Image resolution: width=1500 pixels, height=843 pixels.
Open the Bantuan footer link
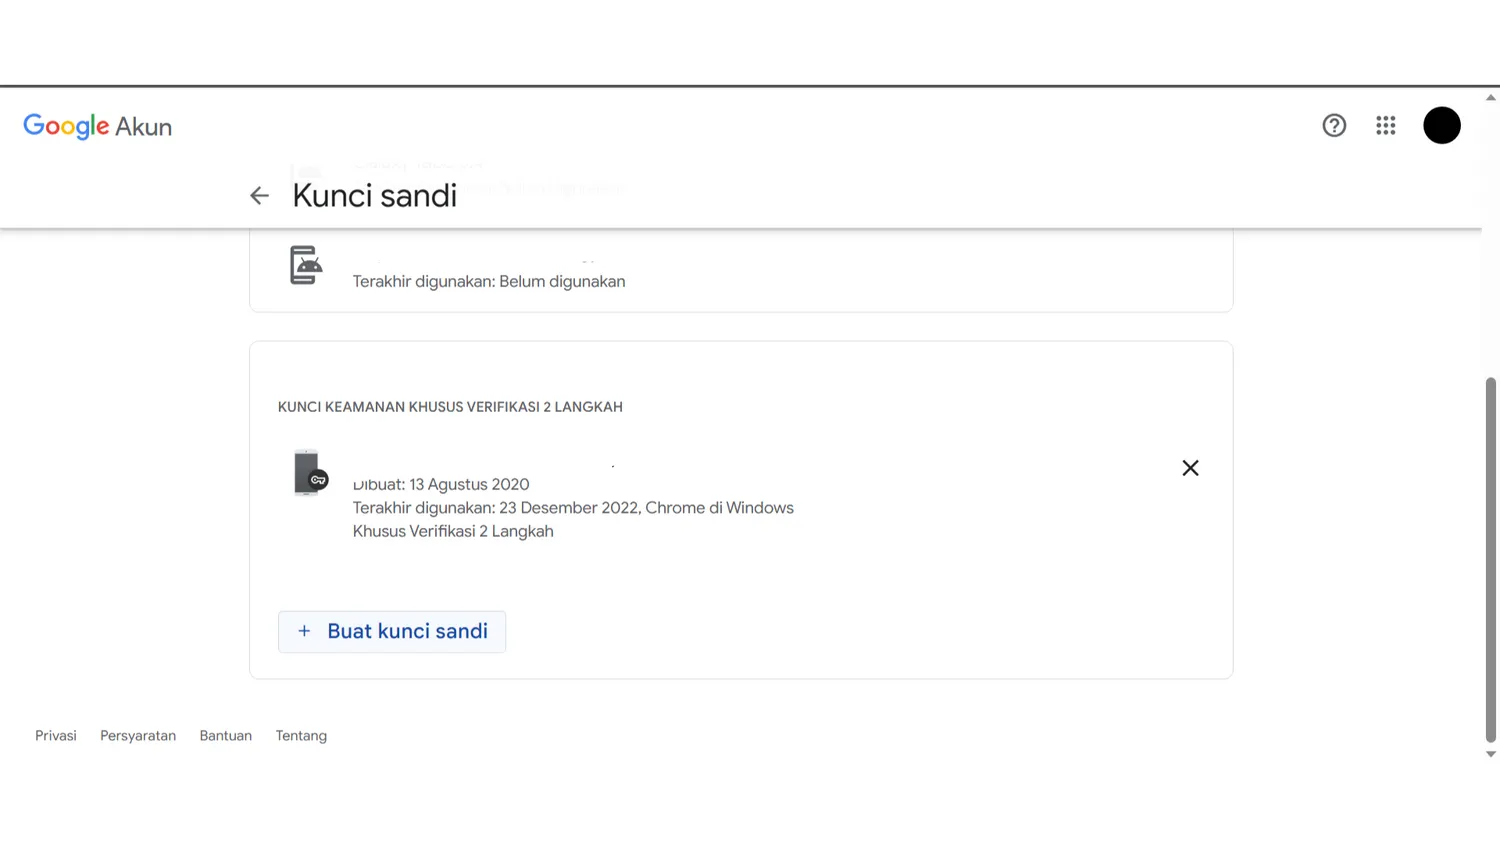[225, 736]
